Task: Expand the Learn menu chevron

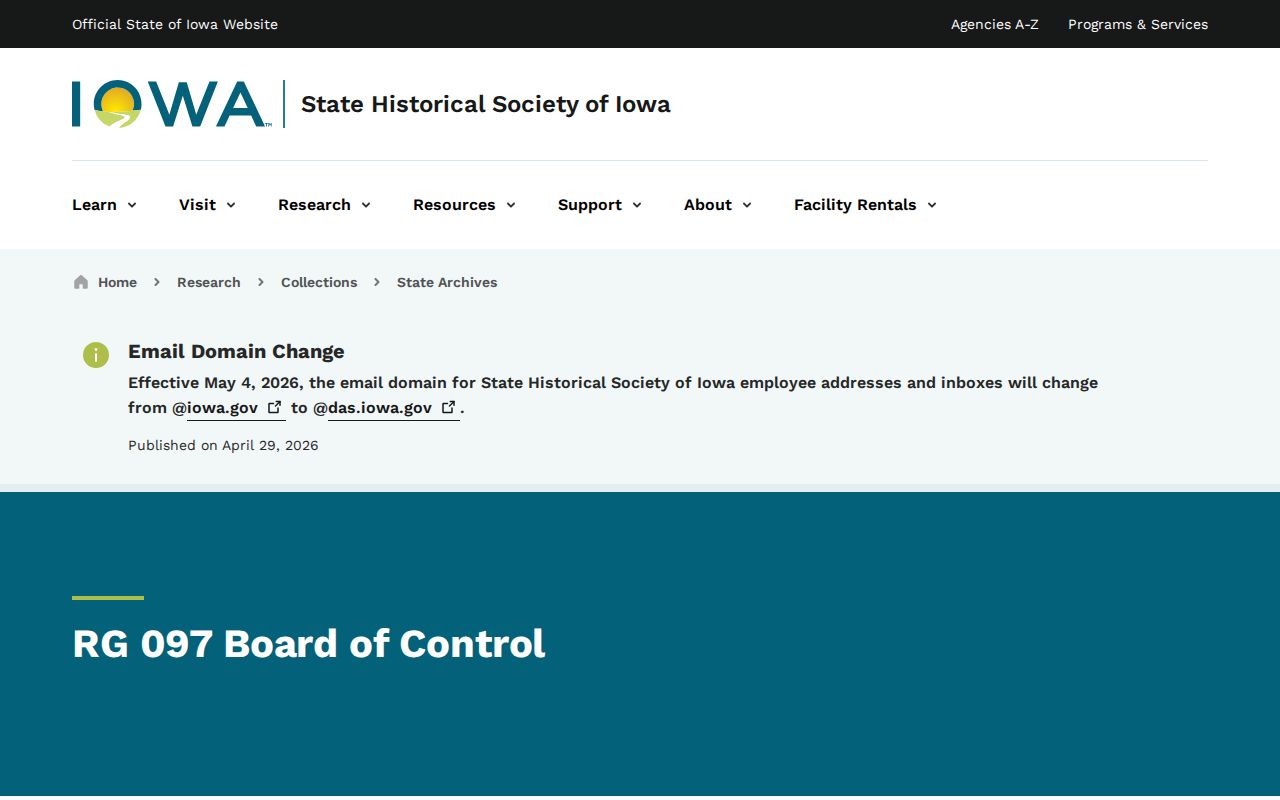Action: point(132,205)
